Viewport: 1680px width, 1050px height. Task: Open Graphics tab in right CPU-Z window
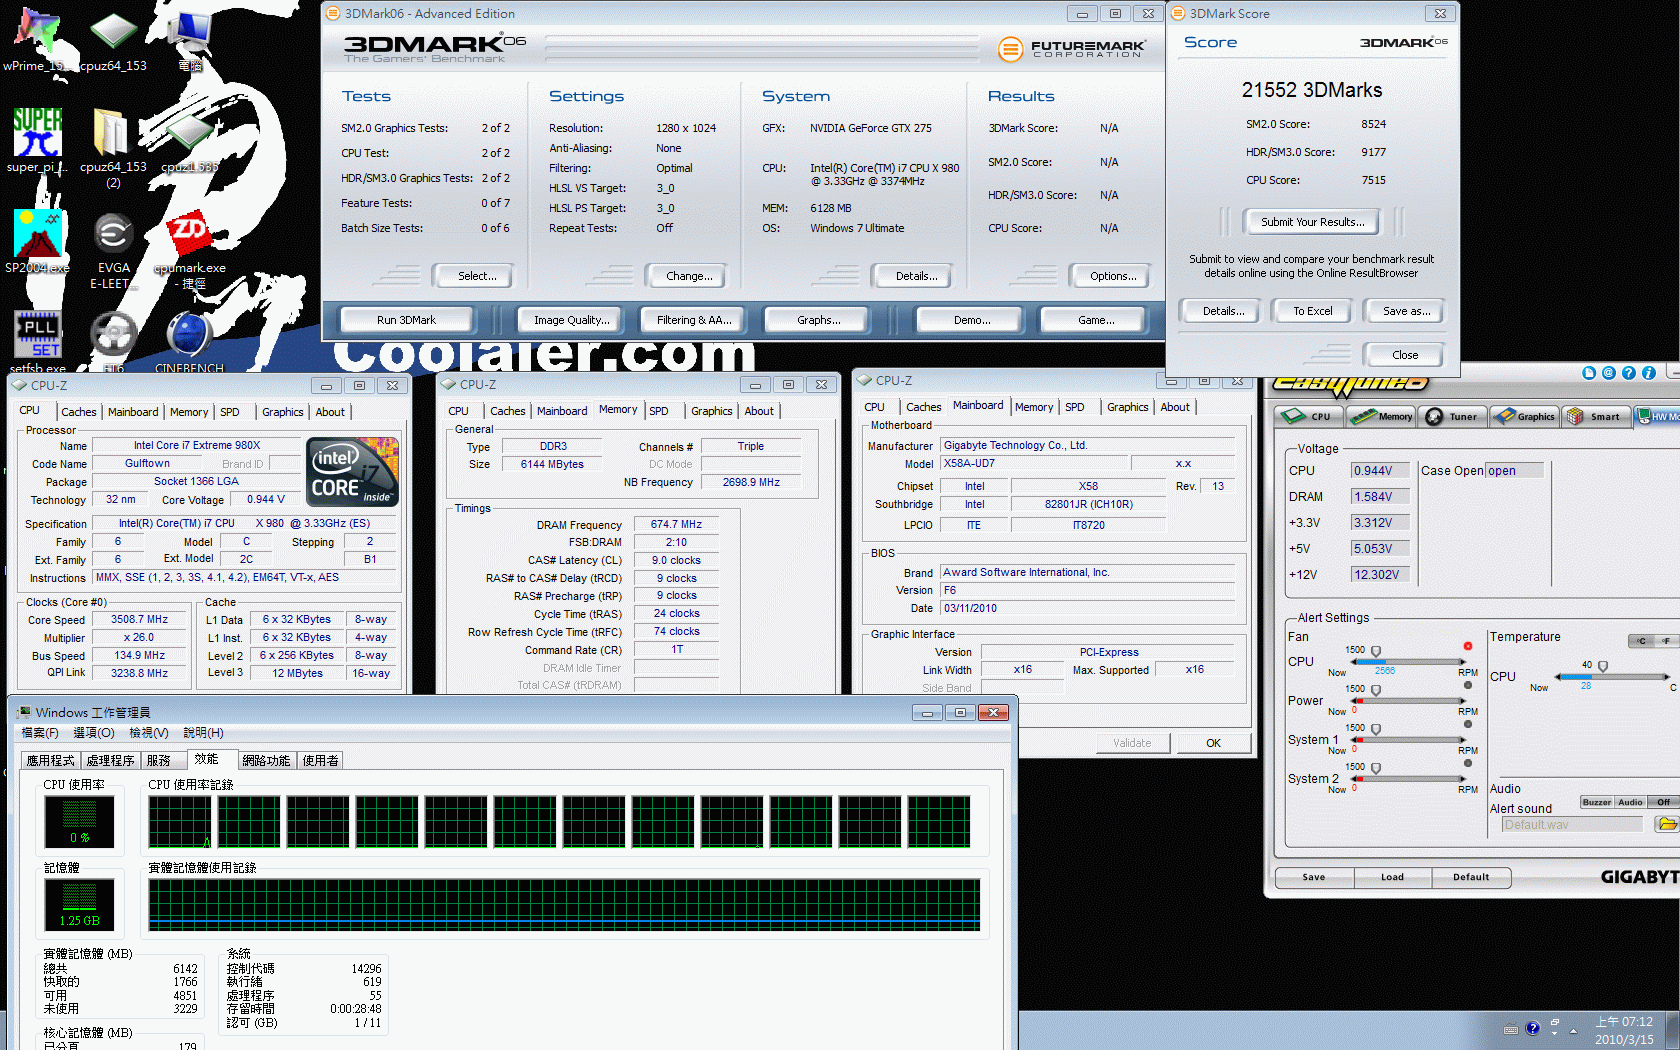pyautogui.click(x=1127, y=407)
